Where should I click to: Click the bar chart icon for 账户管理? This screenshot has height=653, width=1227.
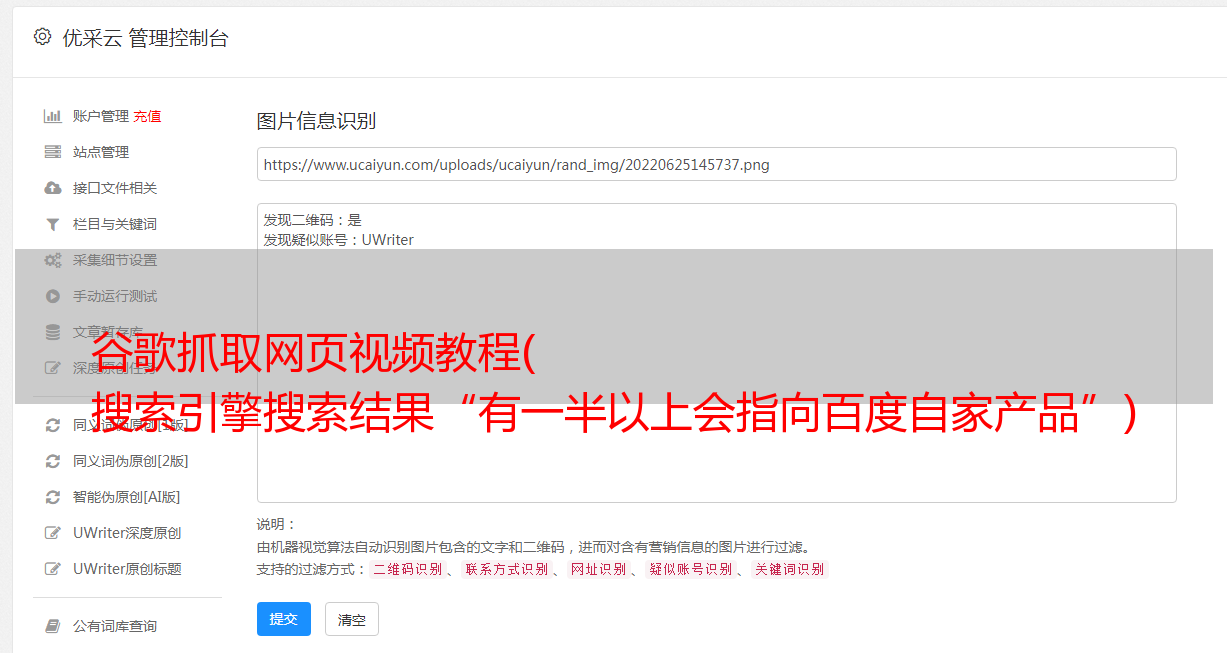53,116
